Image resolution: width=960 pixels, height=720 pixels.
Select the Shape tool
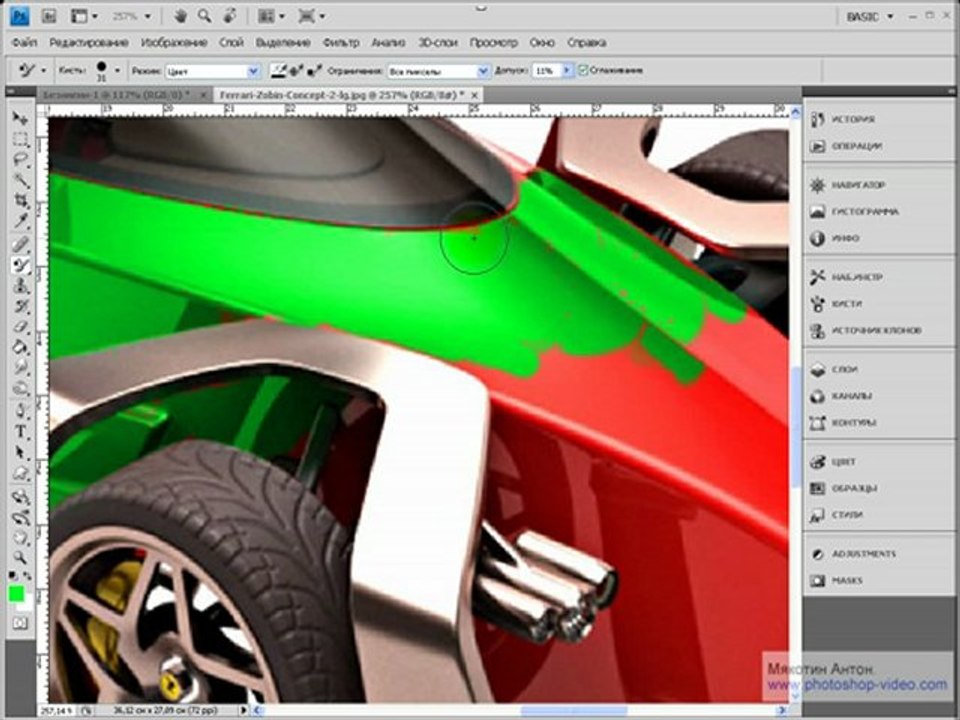point(21,473)
